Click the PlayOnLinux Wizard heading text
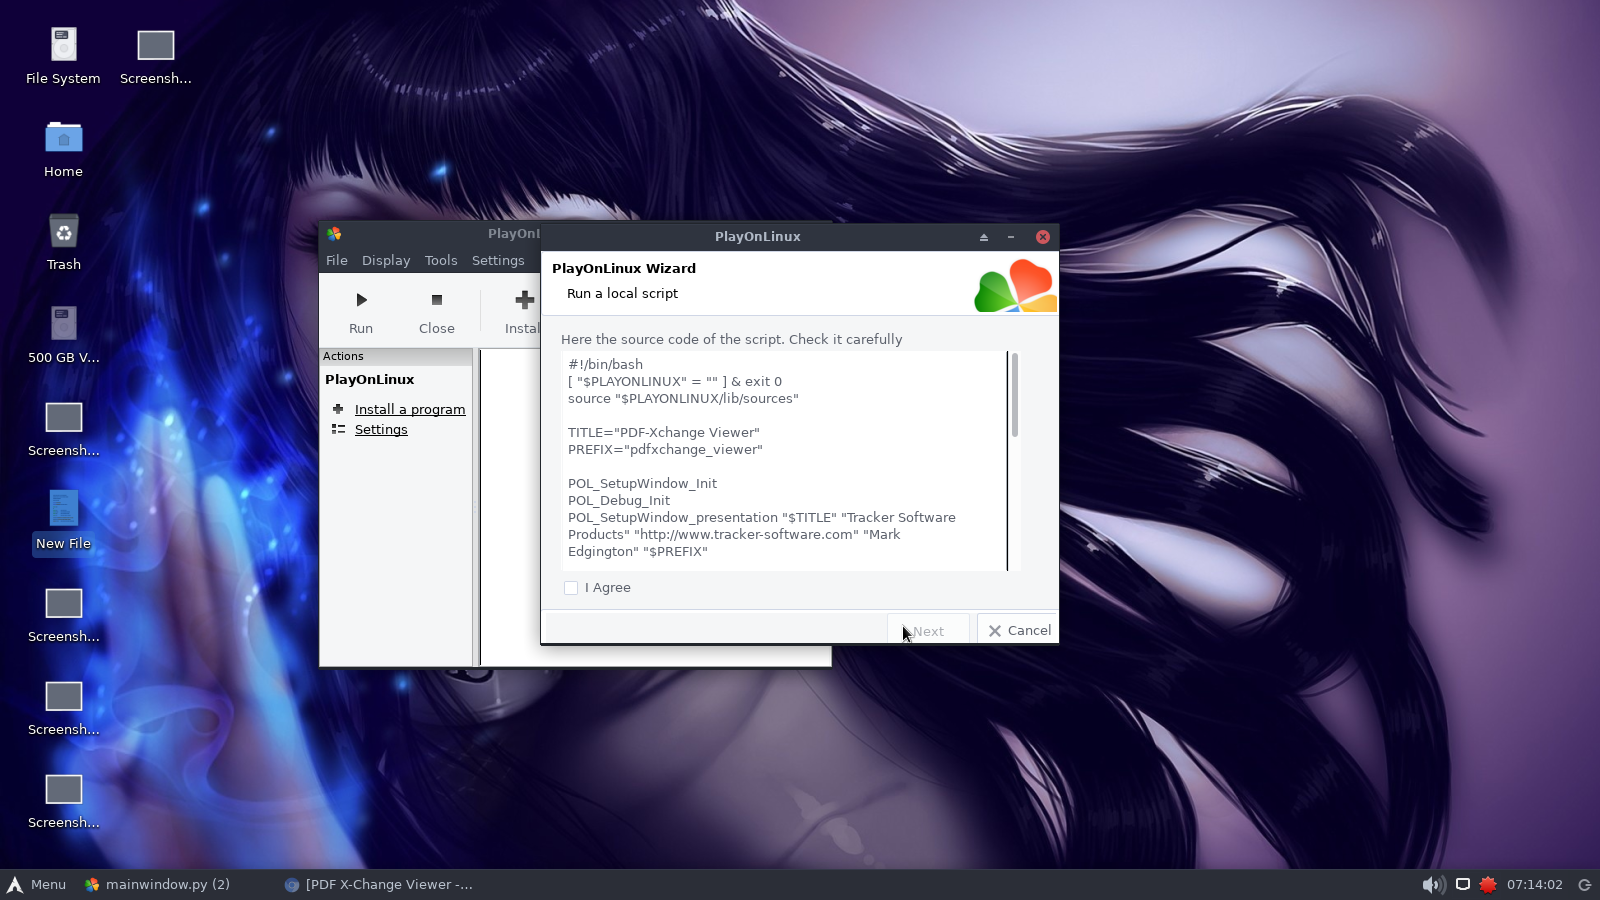This screenshot has height=900, width=1600. click(624, 268)
